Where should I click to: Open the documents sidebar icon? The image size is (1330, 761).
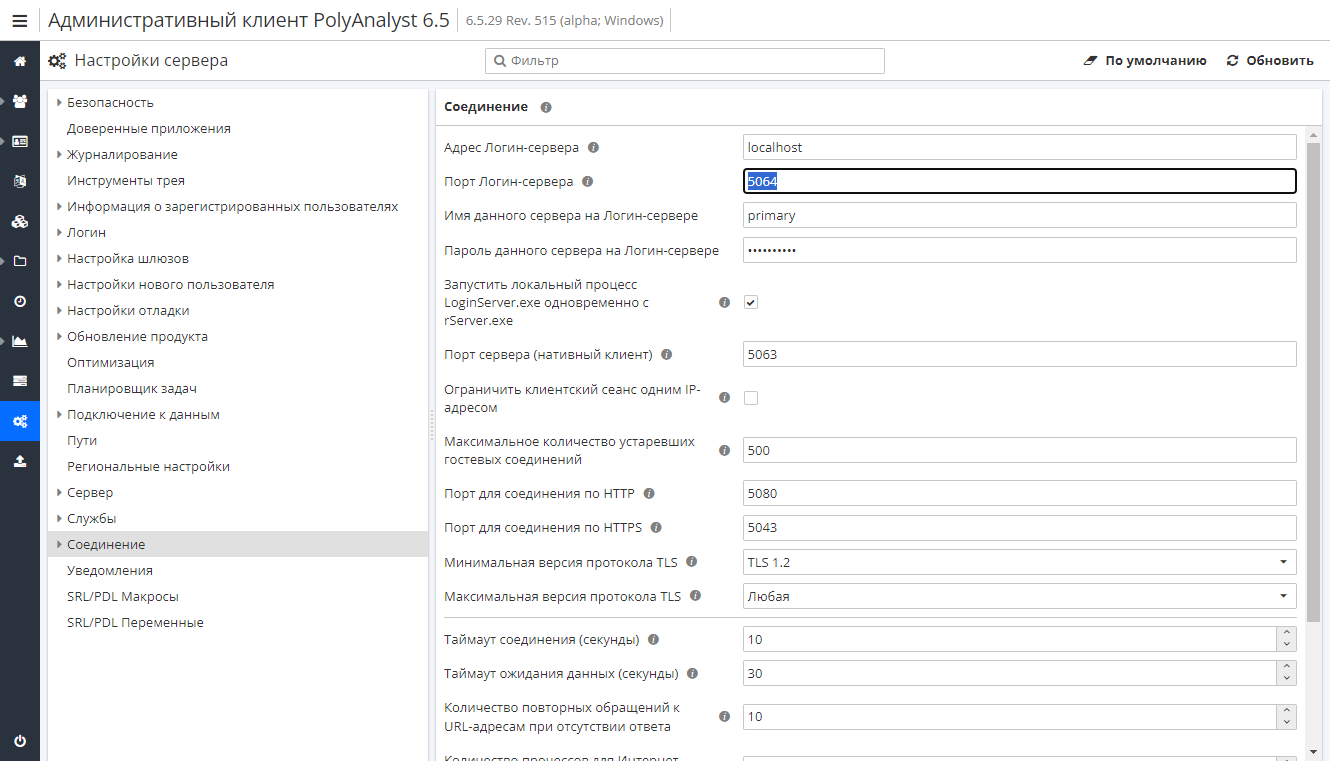(x=20, y=181)
